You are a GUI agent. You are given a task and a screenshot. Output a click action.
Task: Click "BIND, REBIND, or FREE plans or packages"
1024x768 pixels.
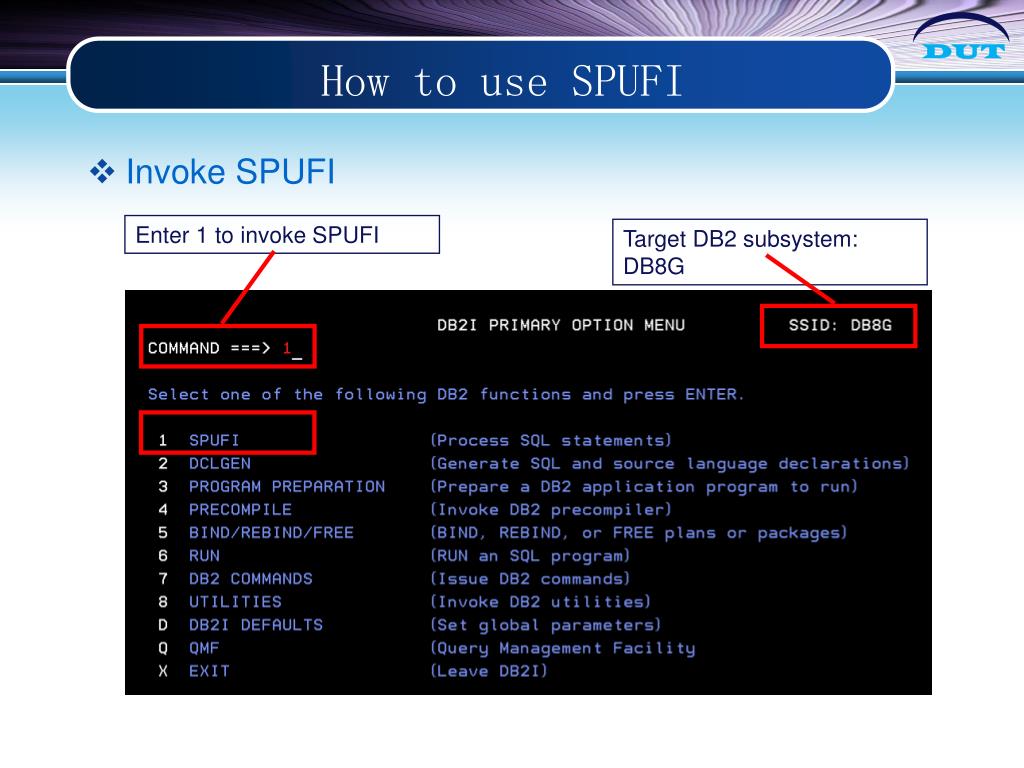[638, 533]
